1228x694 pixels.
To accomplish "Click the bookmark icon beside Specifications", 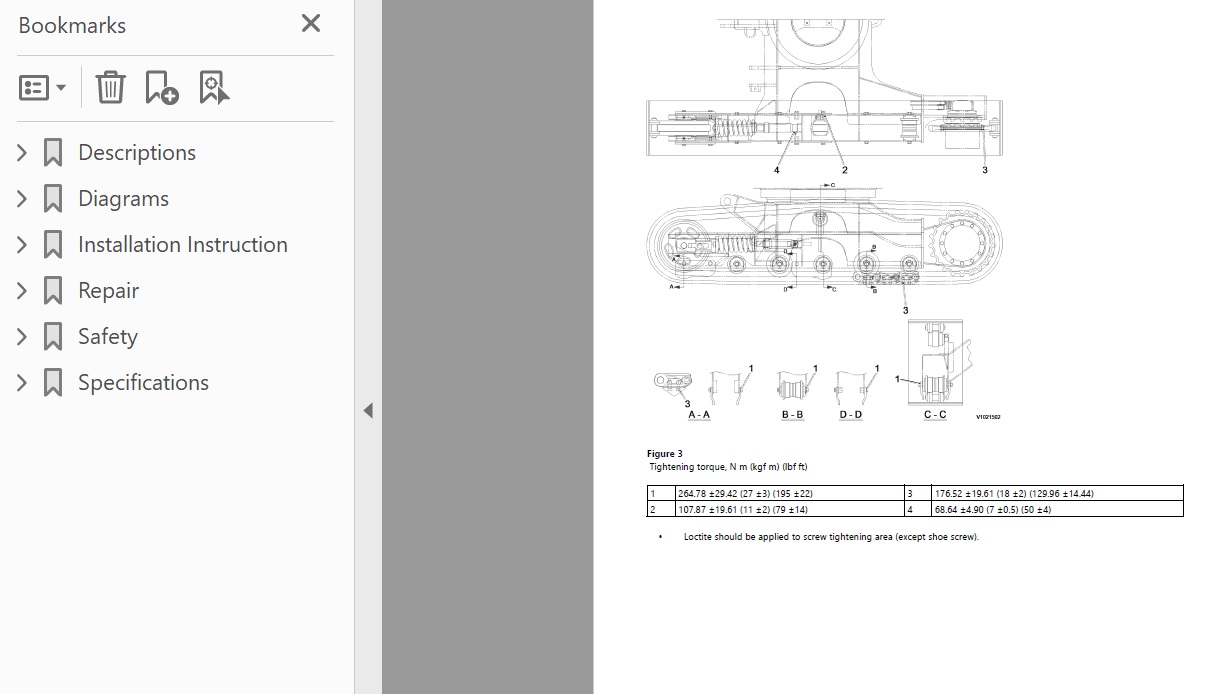I will coord(53,383).
